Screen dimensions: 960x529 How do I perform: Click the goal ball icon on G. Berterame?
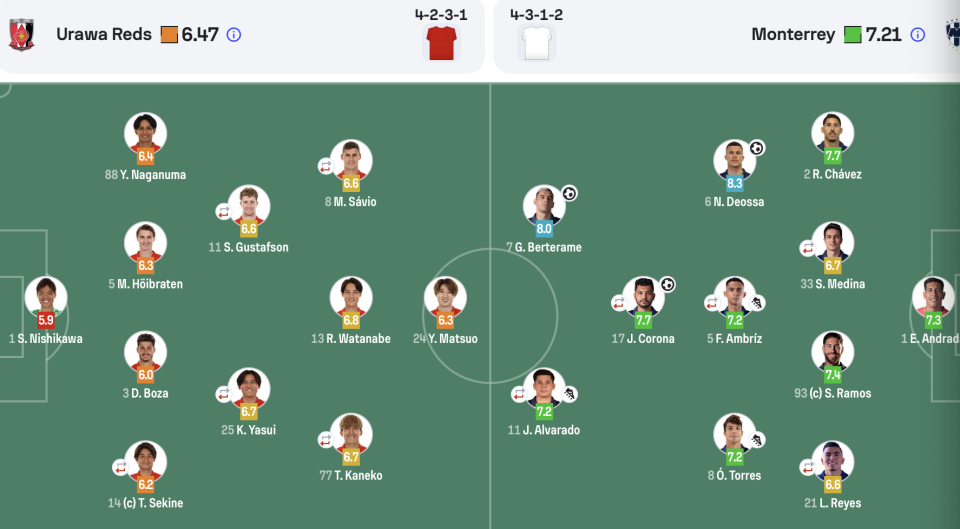(569, 193)
